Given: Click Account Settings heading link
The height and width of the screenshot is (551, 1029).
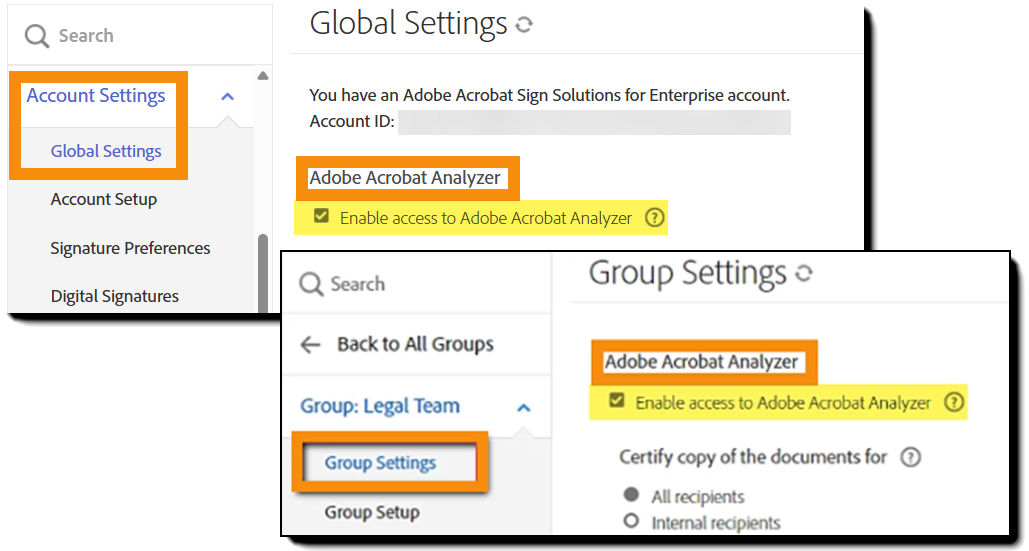Looking at the screenshot, I should tap(96, 96).
